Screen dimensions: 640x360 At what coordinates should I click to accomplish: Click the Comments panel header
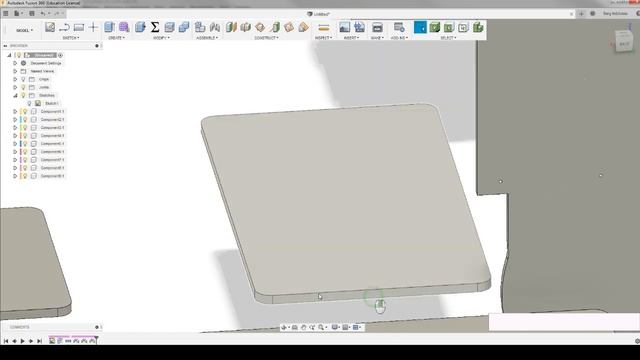pos(51,327)
